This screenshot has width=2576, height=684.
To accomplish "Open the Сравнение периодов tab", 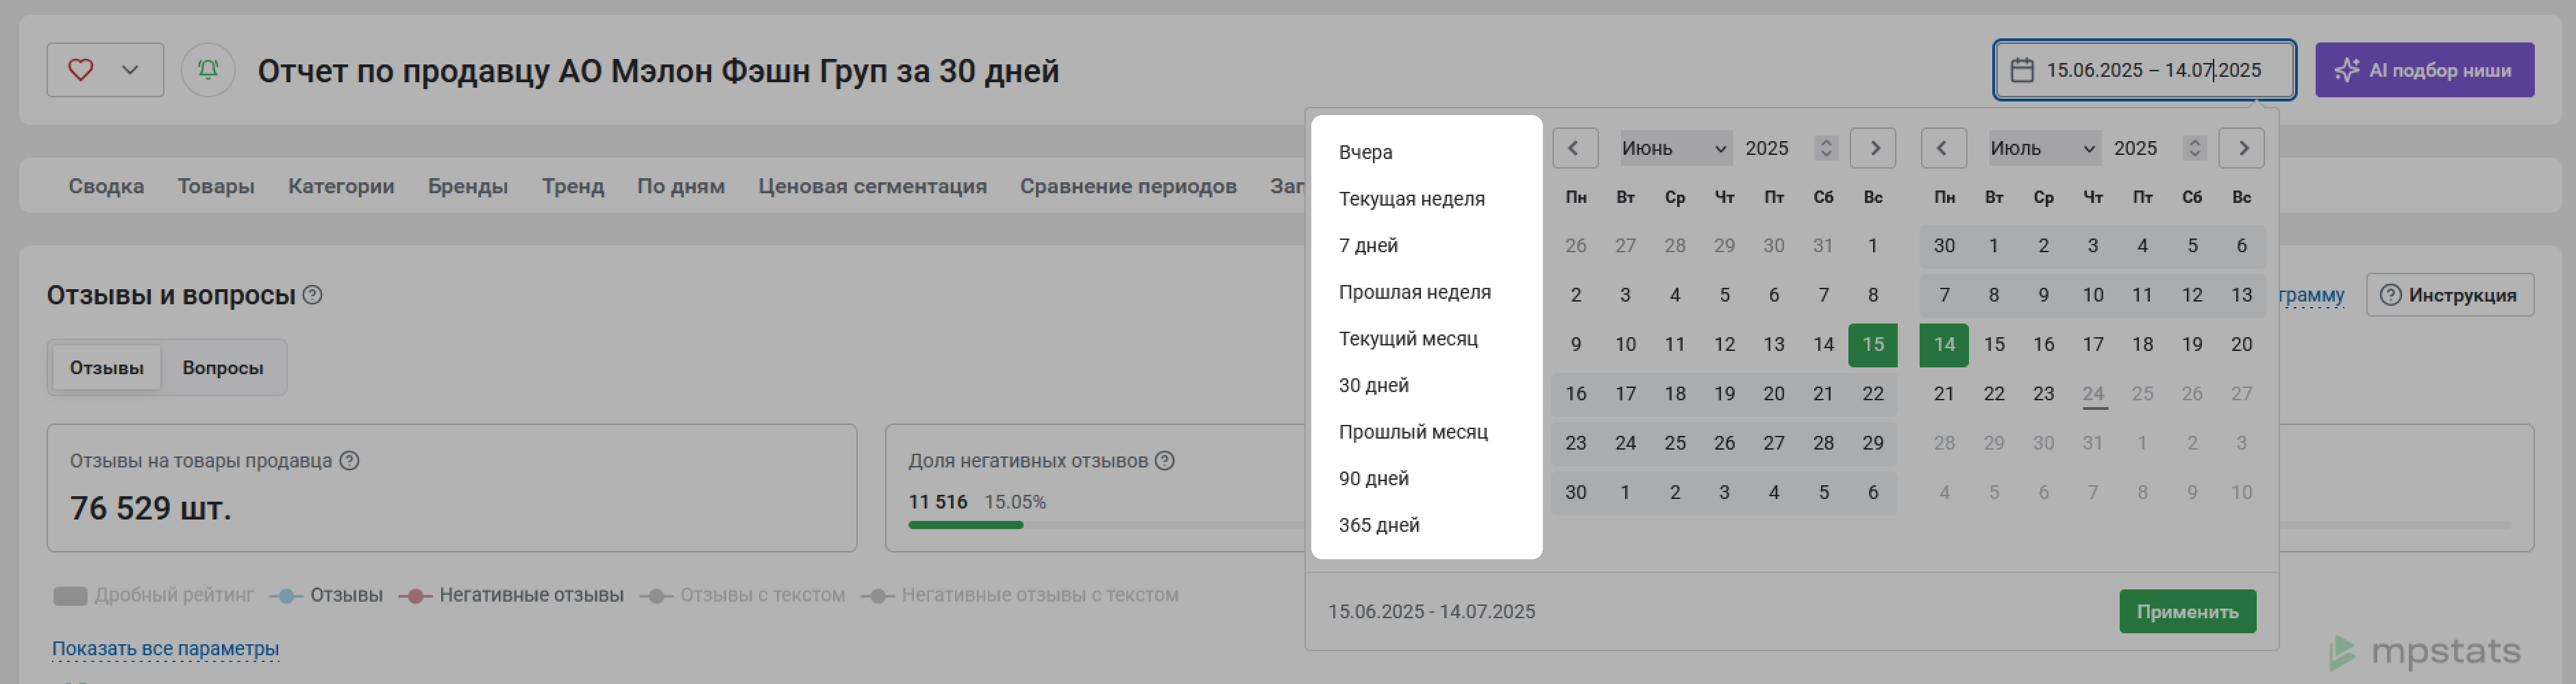I will (x=1128, y=186).
